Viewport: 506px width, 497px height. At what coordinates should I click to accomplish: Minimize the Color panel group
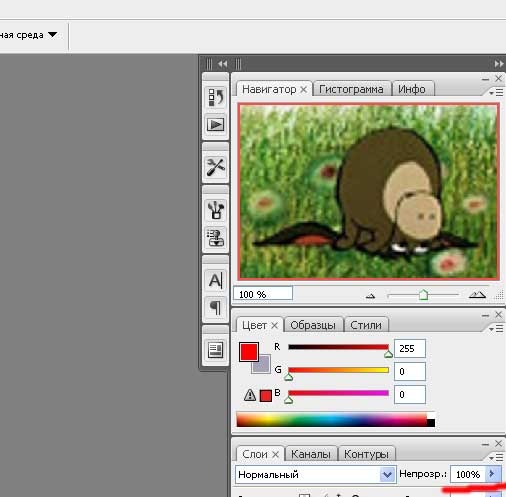click(x=485, y=315)
